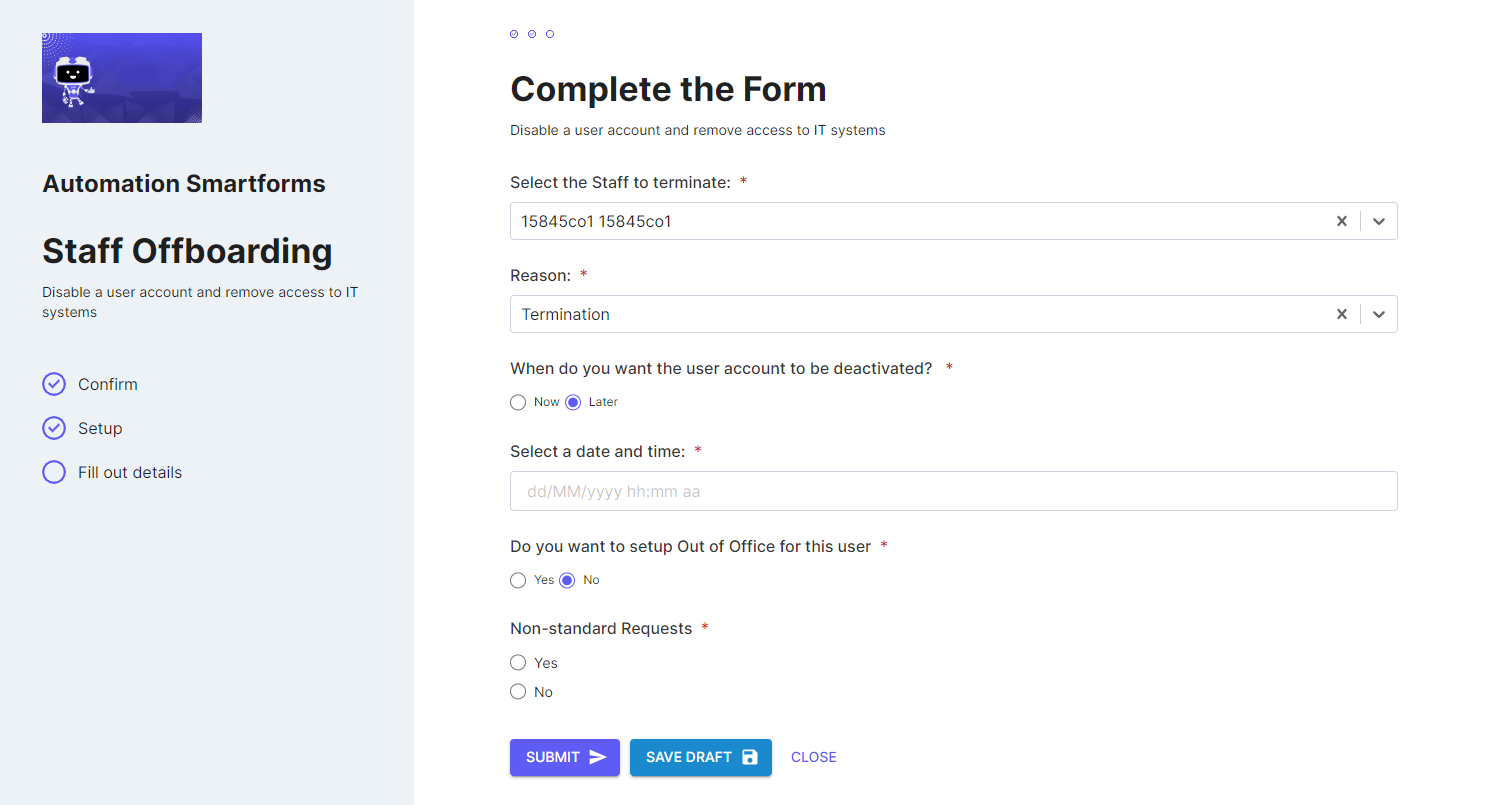
Task: Expand the Reason dropdown arrow
Action: [1379, 314]
